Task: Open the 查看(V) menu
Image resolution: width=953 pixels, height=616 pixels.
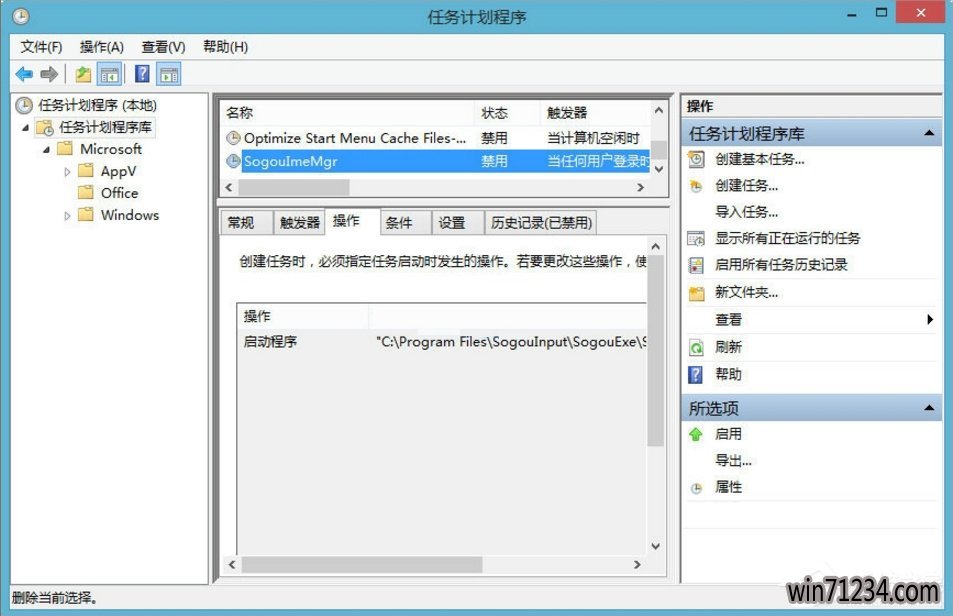Action: (163, 47)
